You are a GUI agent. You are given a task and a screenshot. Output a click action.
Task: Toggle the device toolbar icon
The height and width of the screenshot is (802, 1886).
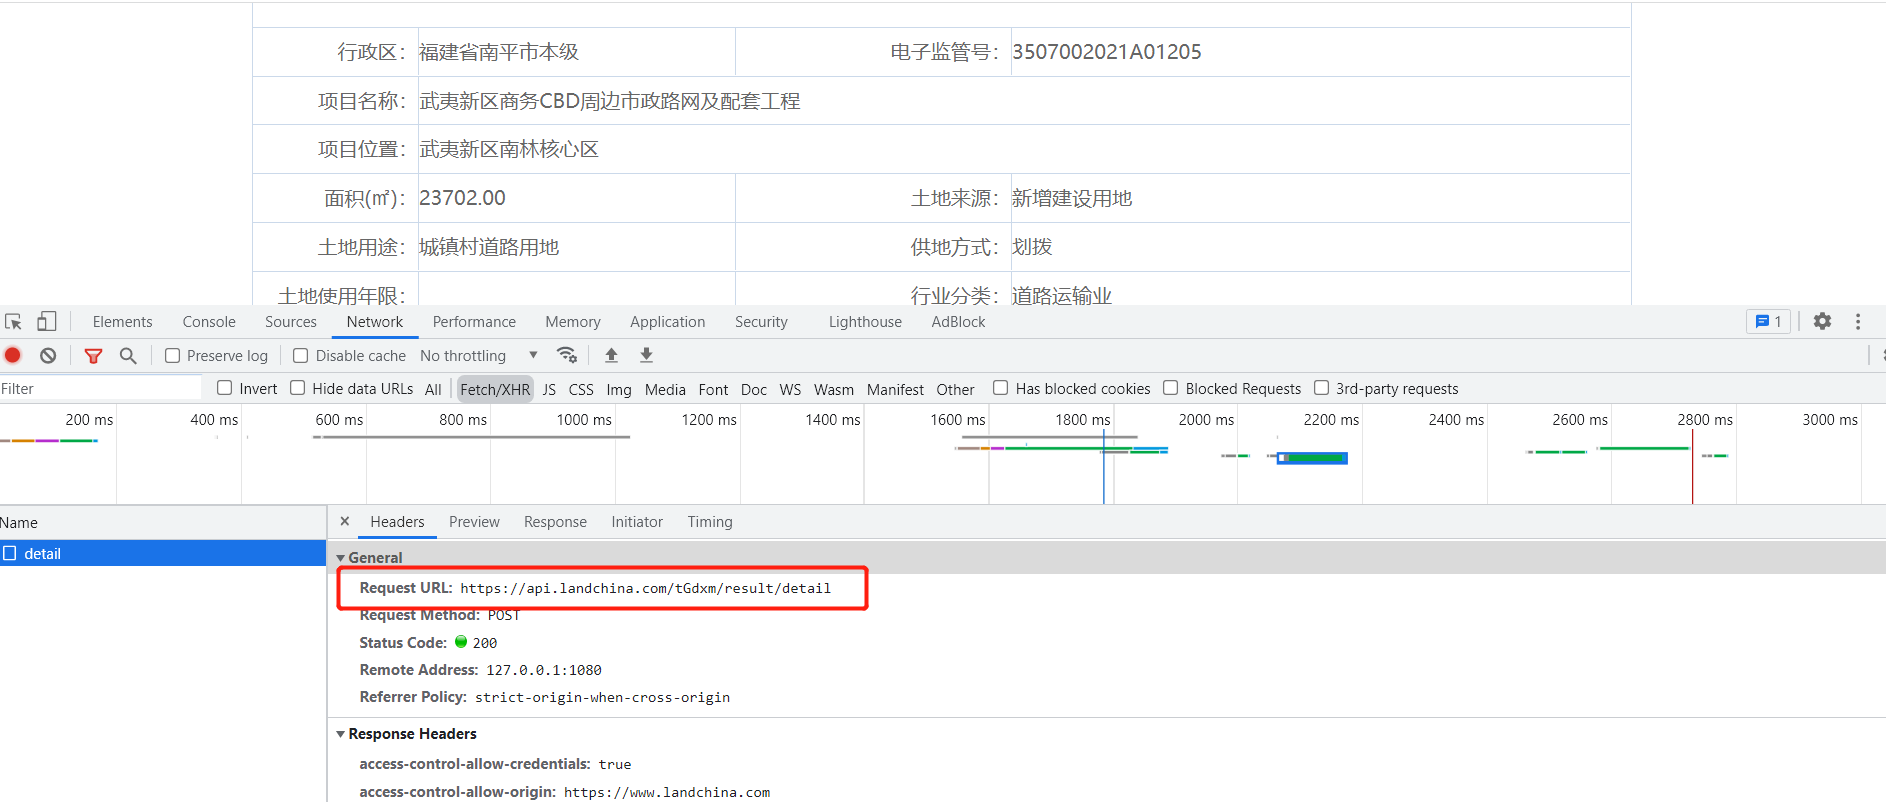coord(46,322)
